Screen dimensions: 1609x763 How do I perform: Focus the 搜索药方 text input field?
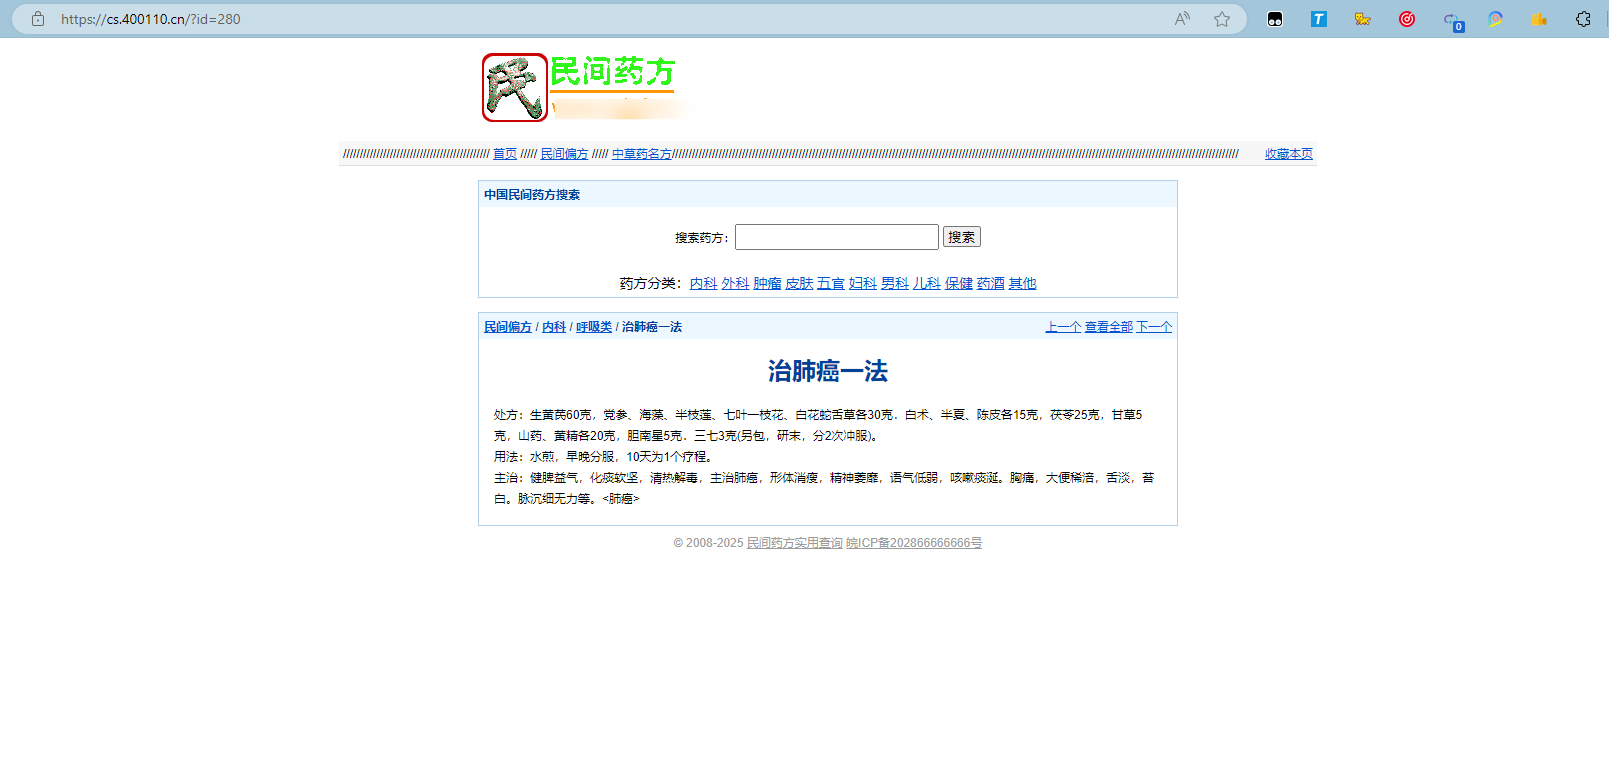point(836,237)
